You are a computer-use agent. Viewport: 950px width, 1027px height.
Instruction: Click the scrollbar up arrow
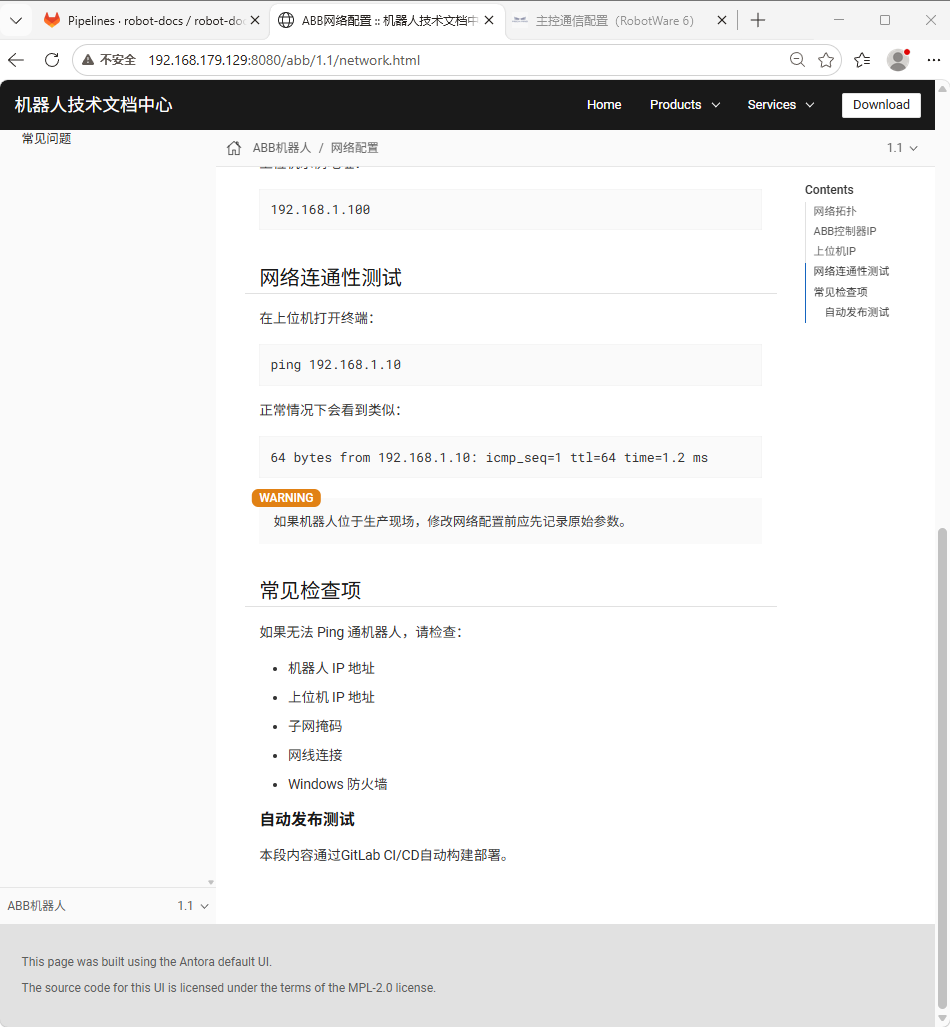coord(942,88)
